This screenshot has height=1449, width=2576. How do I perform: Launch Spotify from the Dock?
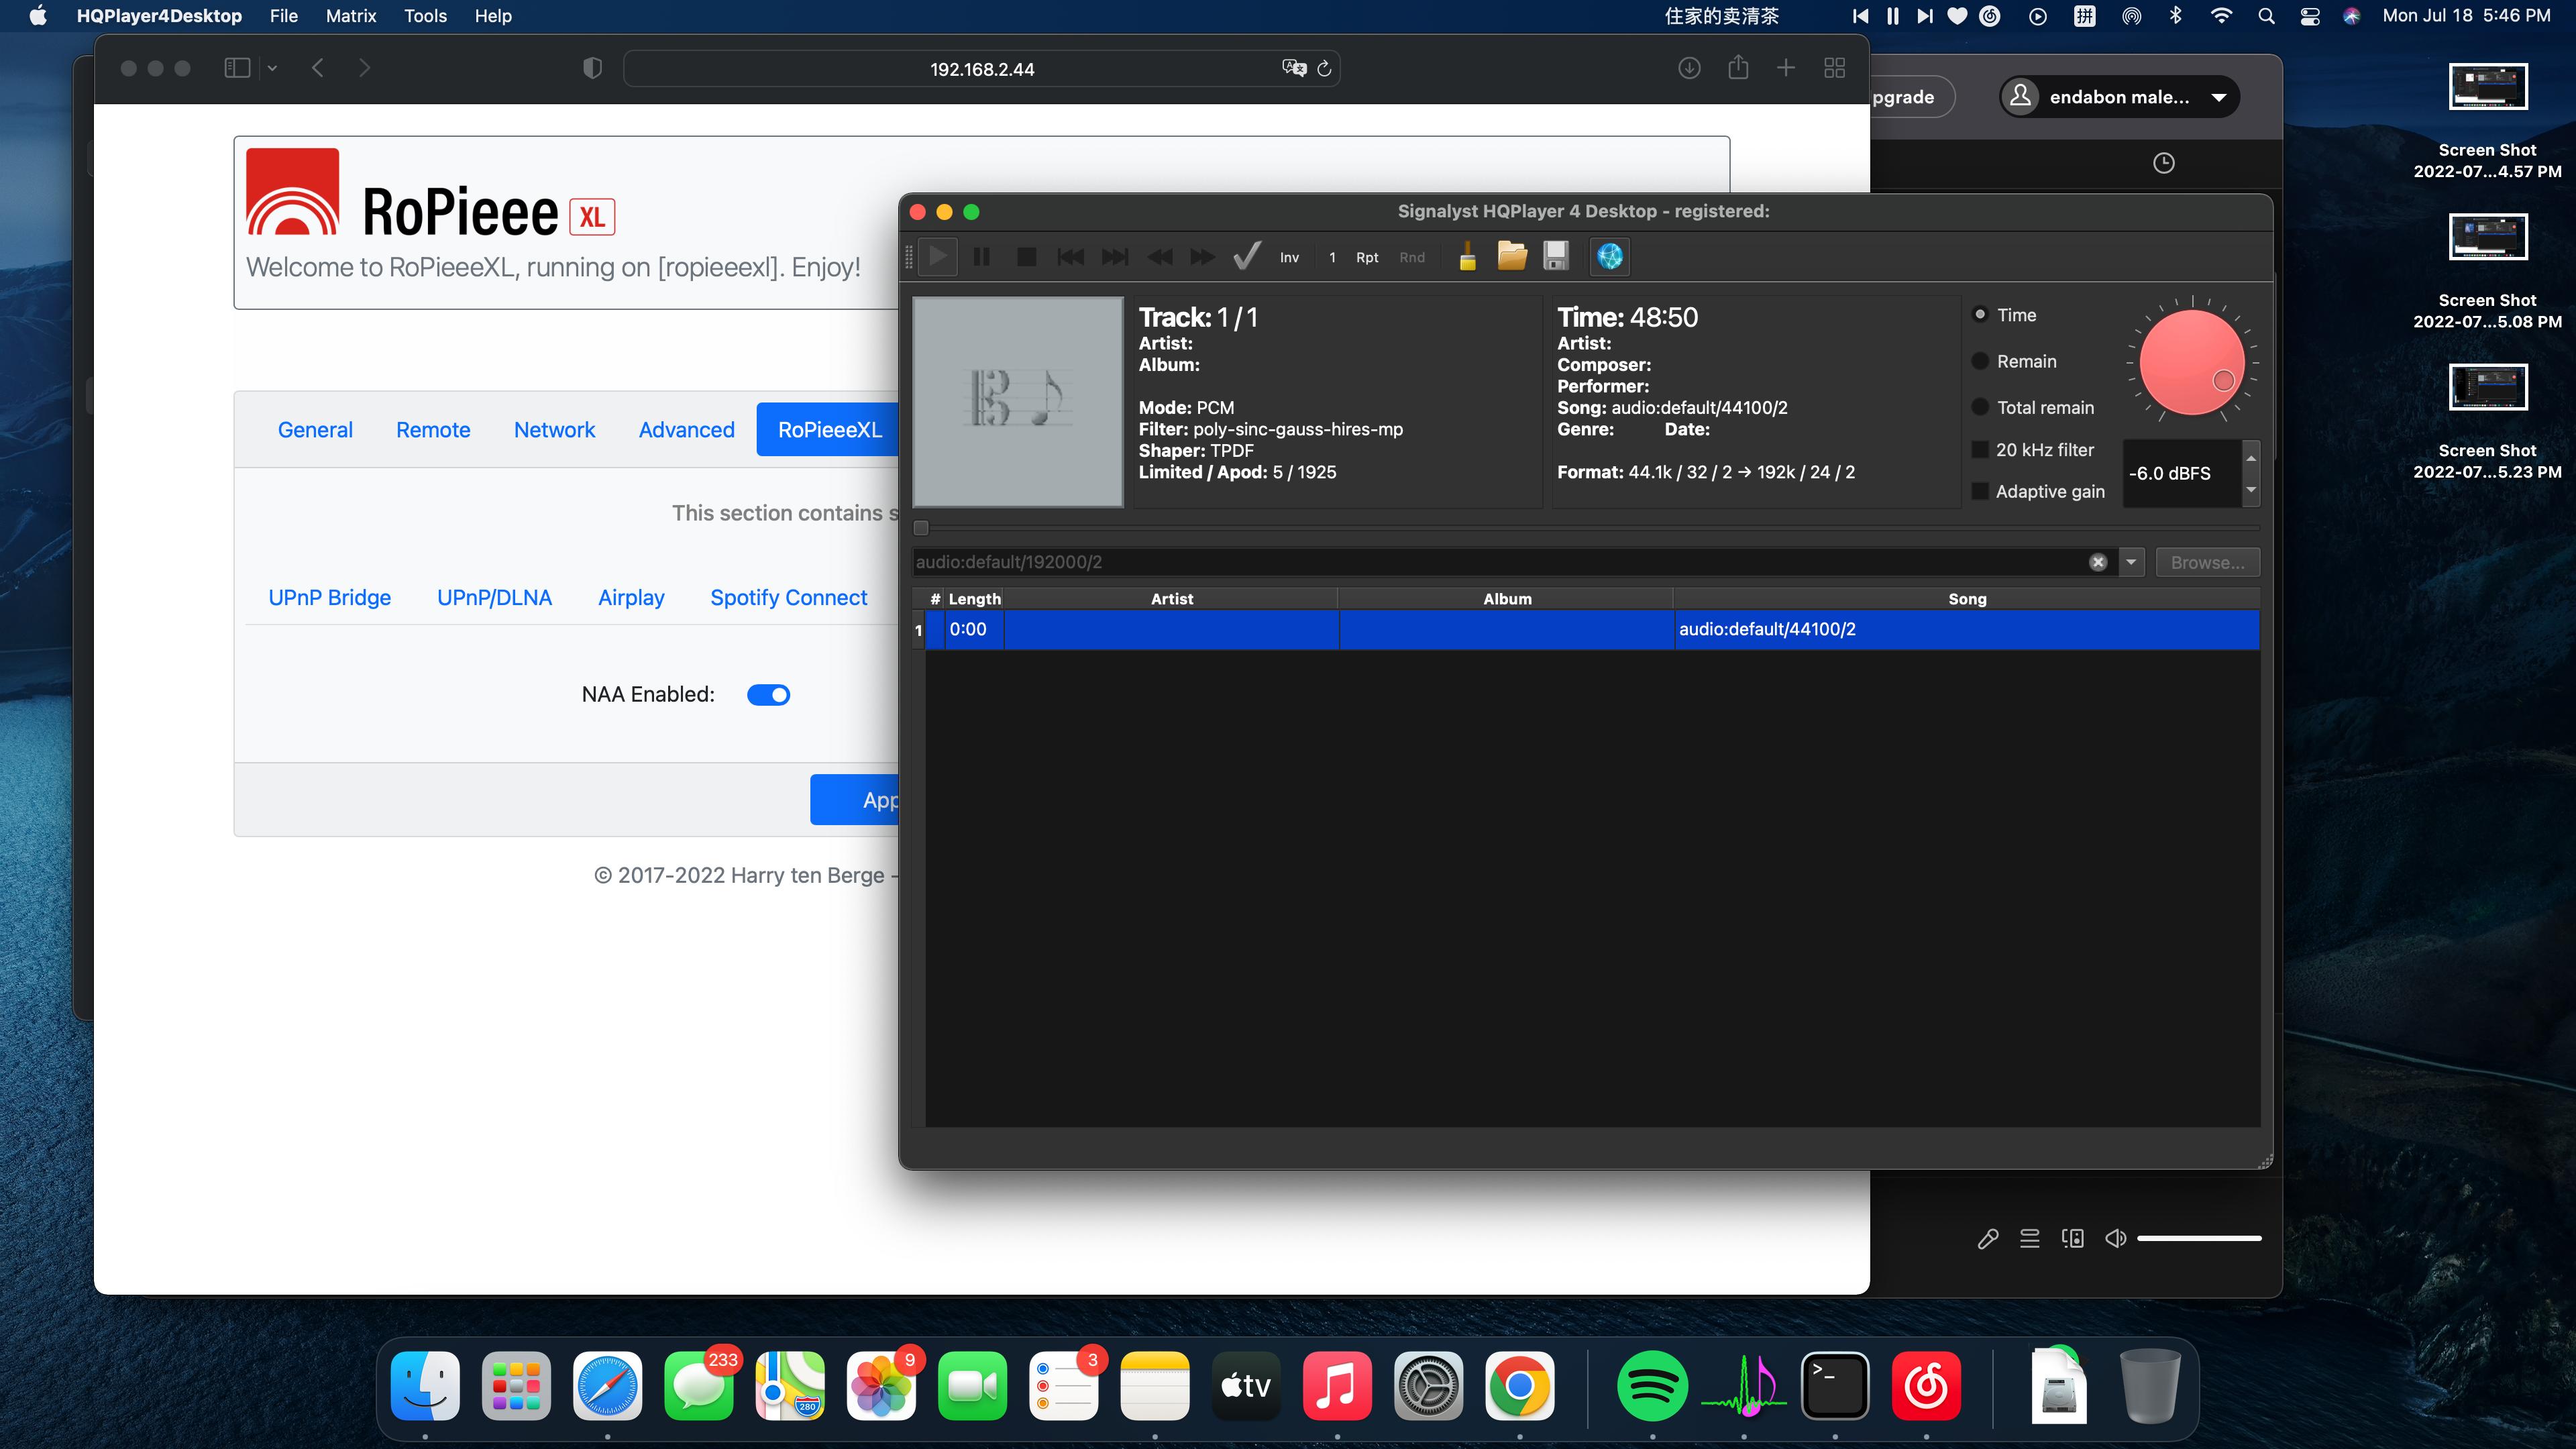pyautogui.click(x=1652, y=1386)
